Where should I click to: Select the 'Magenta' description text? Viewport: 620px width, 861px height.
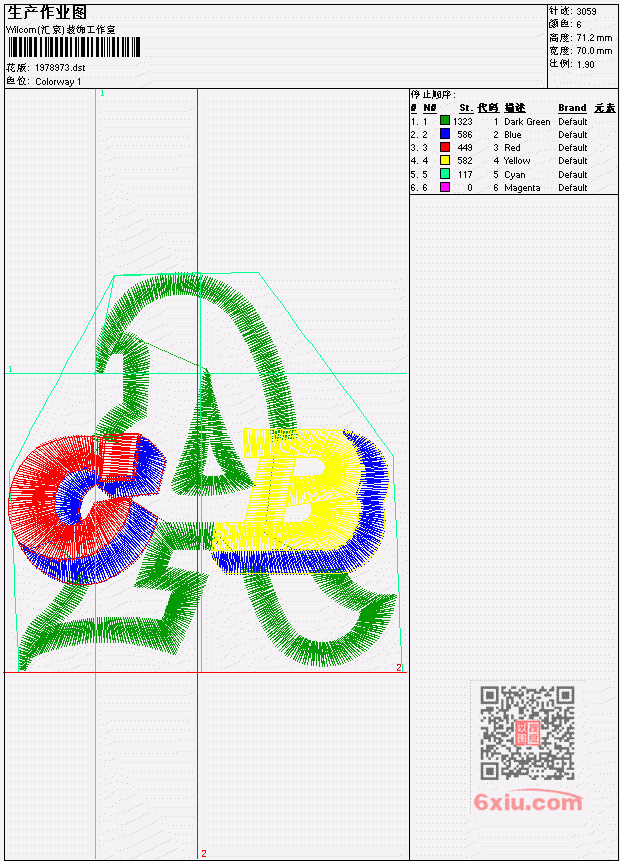click(x=522, y=188)
